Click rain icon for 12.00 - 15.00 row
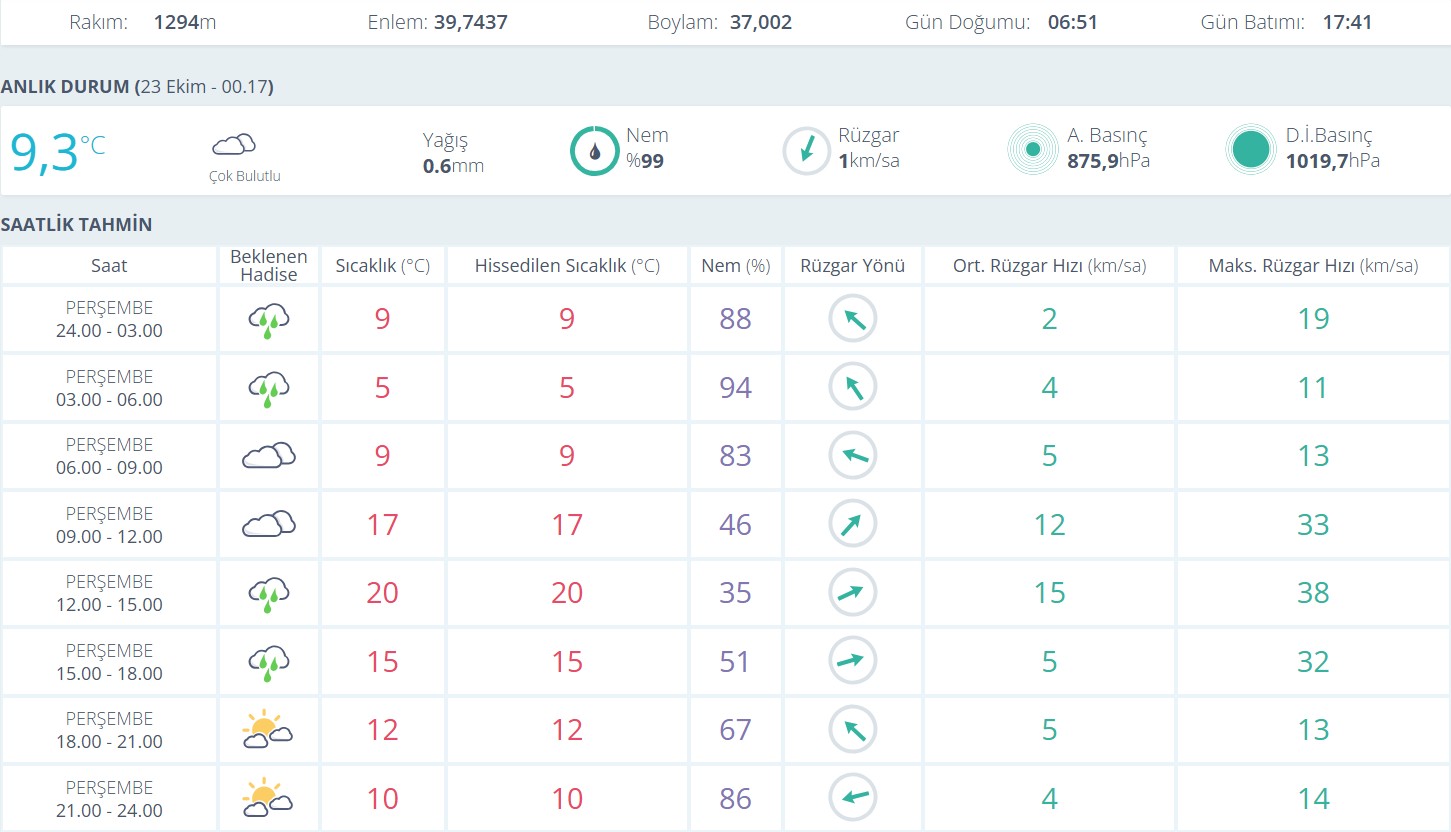 (x=268, y=595)
